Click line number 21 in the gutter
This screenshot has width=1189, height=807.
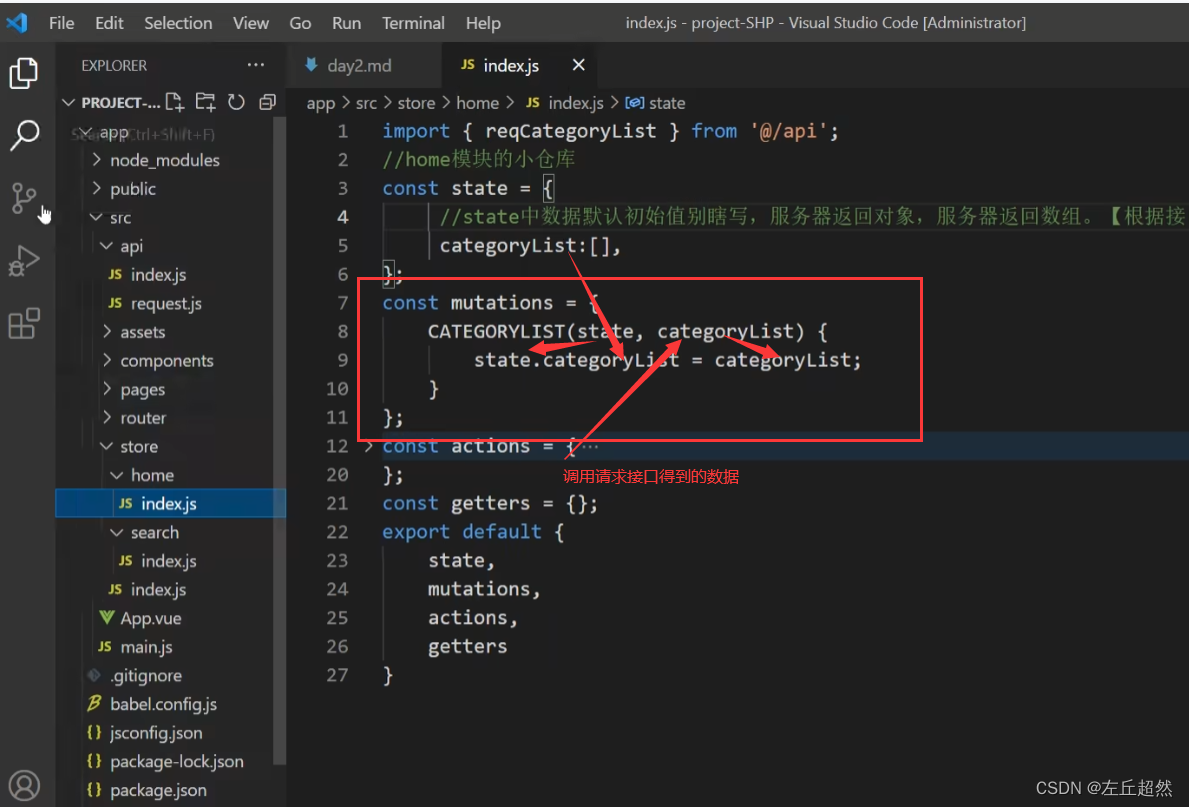coord(337,504)
